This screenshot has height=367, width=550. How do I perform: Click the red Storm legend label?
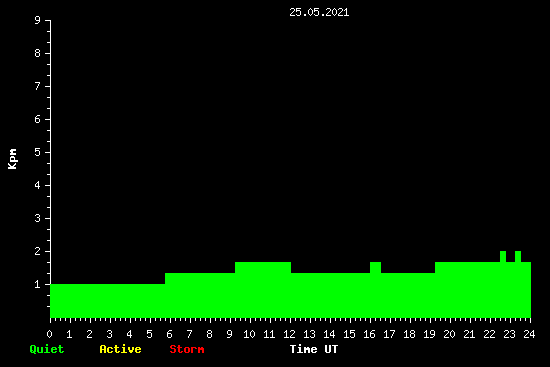(187, 349)
